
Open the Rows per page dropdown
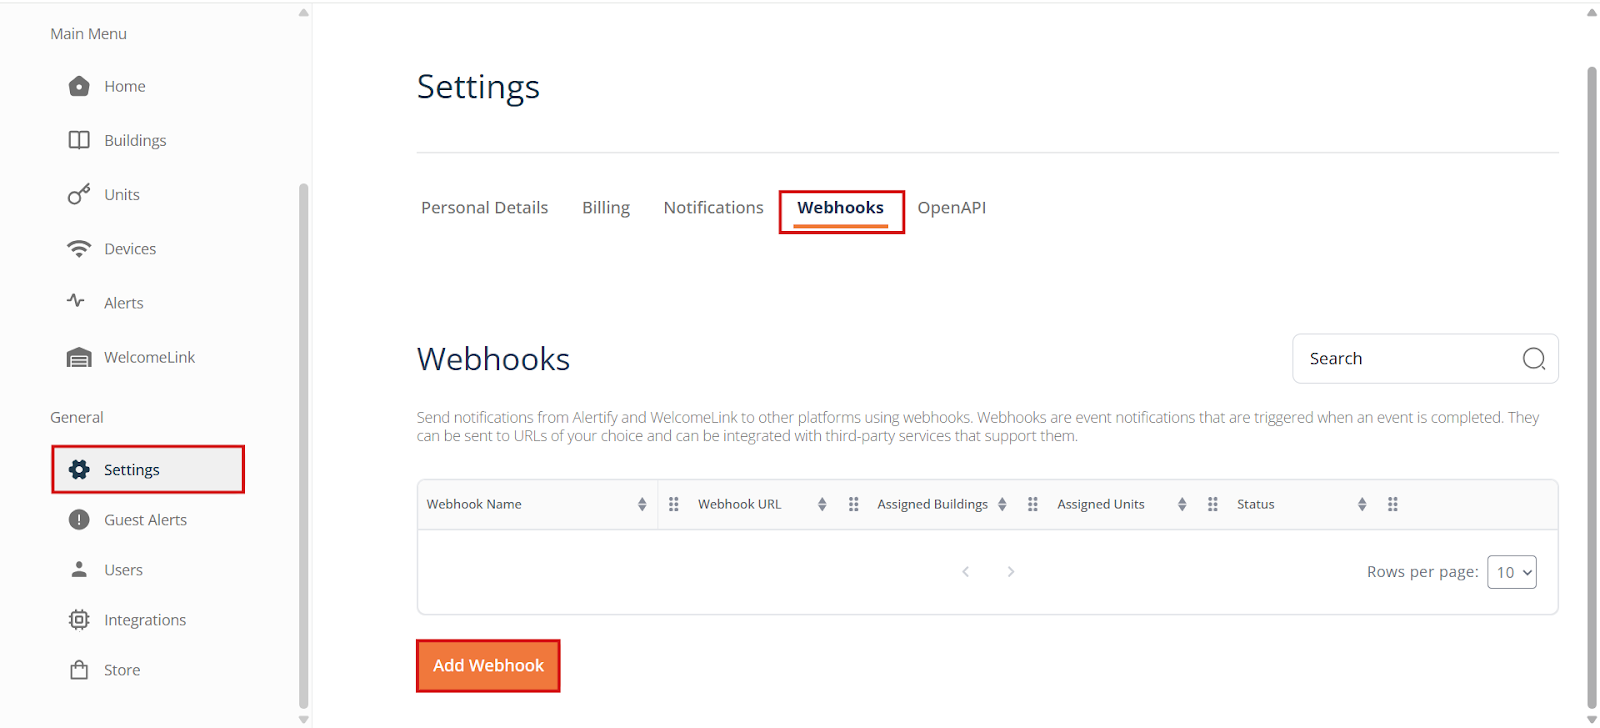(x=1511, y=572)
